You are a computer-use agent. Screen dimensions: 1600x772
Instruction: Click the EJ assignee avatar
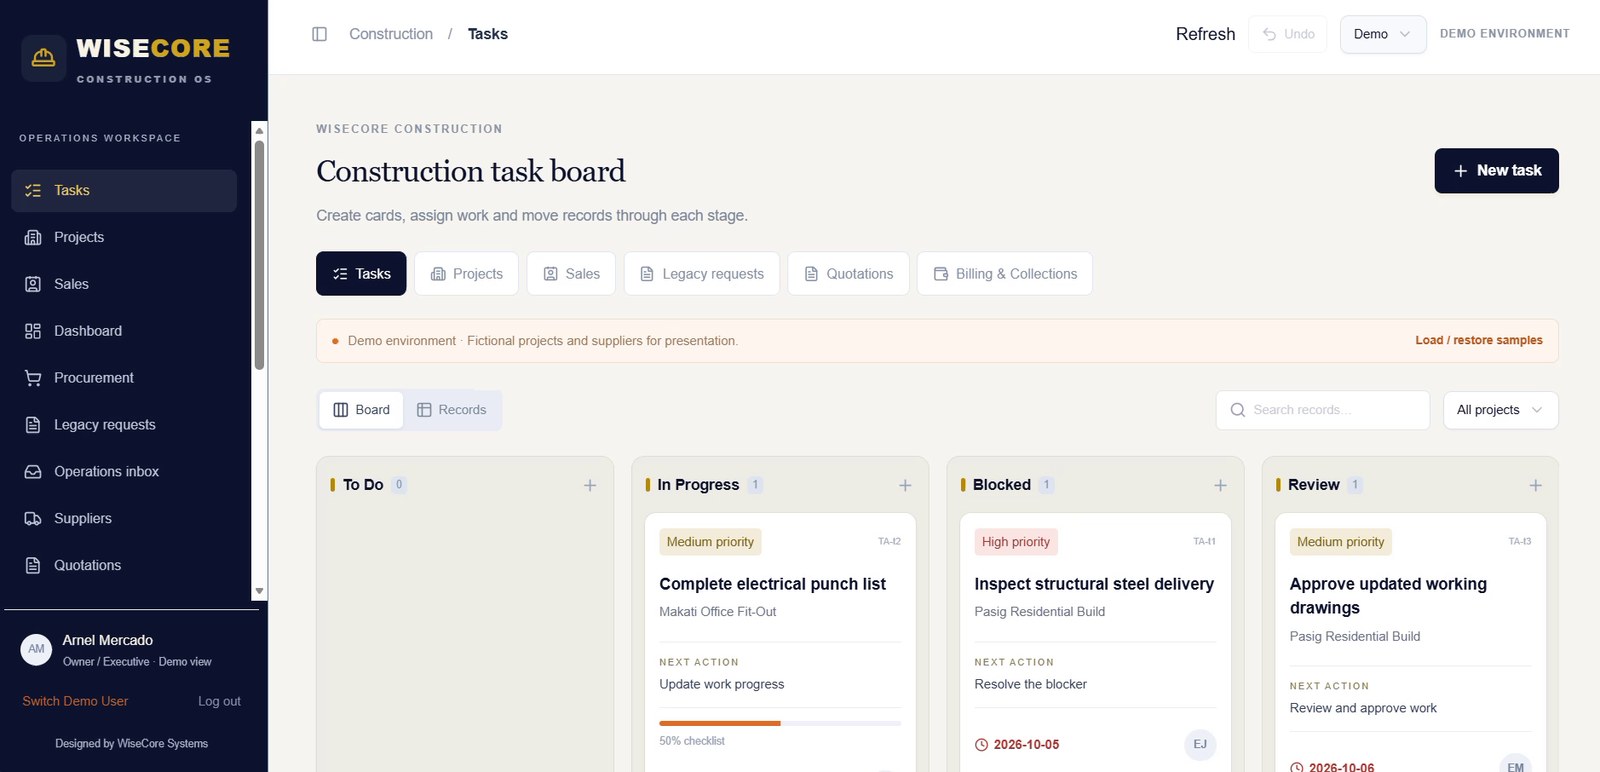1200,744
